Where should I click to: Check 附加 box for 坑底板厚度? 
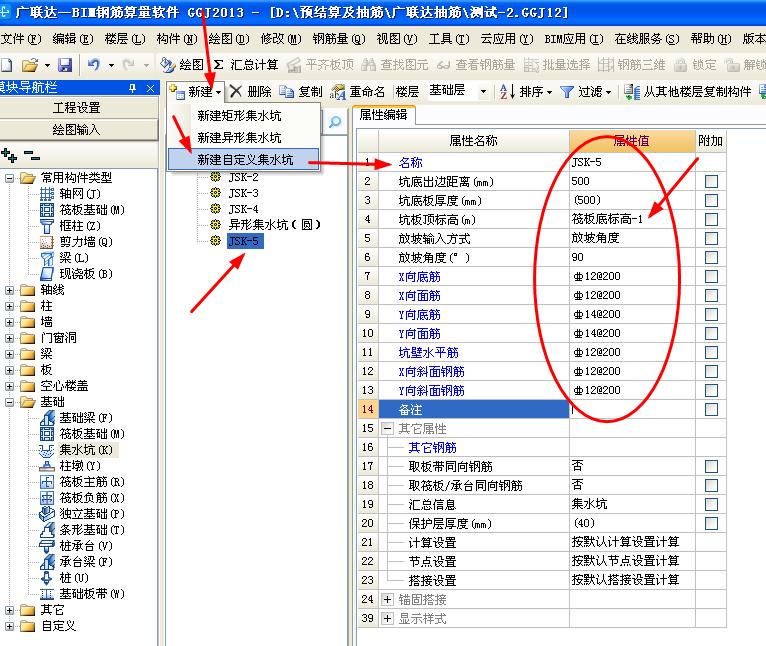pyautogui.click(x=711, y=200)
